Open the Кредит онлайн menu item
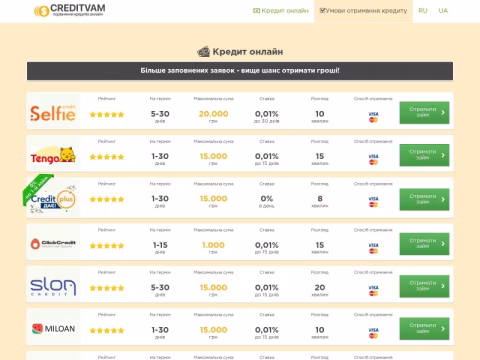 tap(281, 11)
